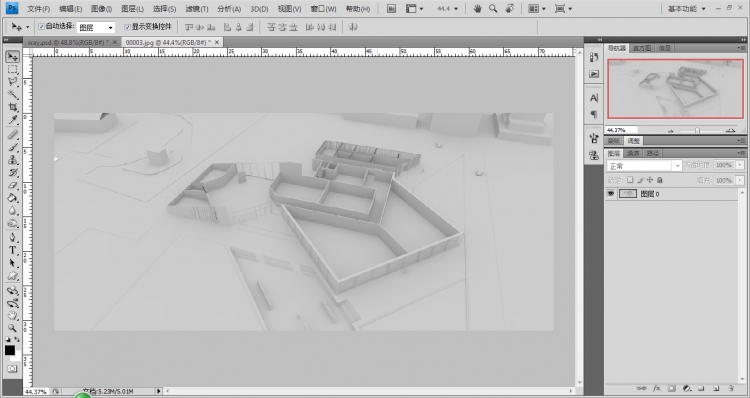Screen dimensions: 750x398
Task: Click the status bar document info arrow
Action: (x=159, y=391)
